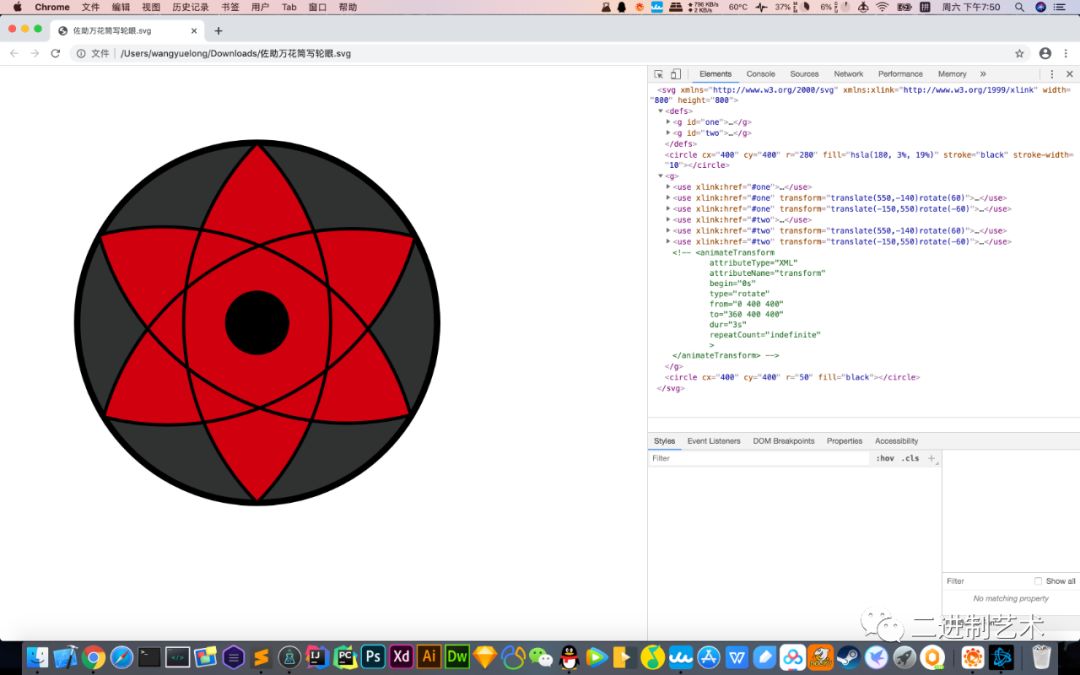Launch PyCharm from the Dock
This screenshot has width=1080, height=675.
point(344,656)
